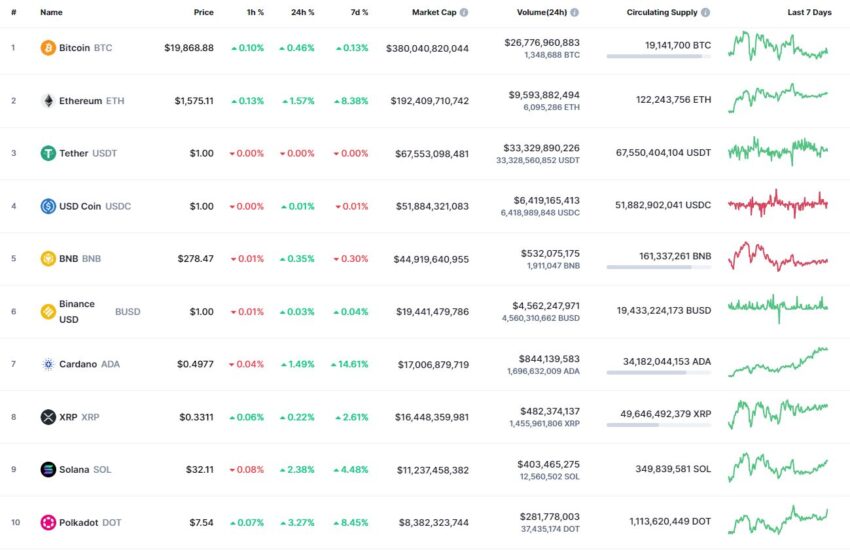Click the USD Coin blue logo icon
The image size is (850, 554).
[48, 206]
